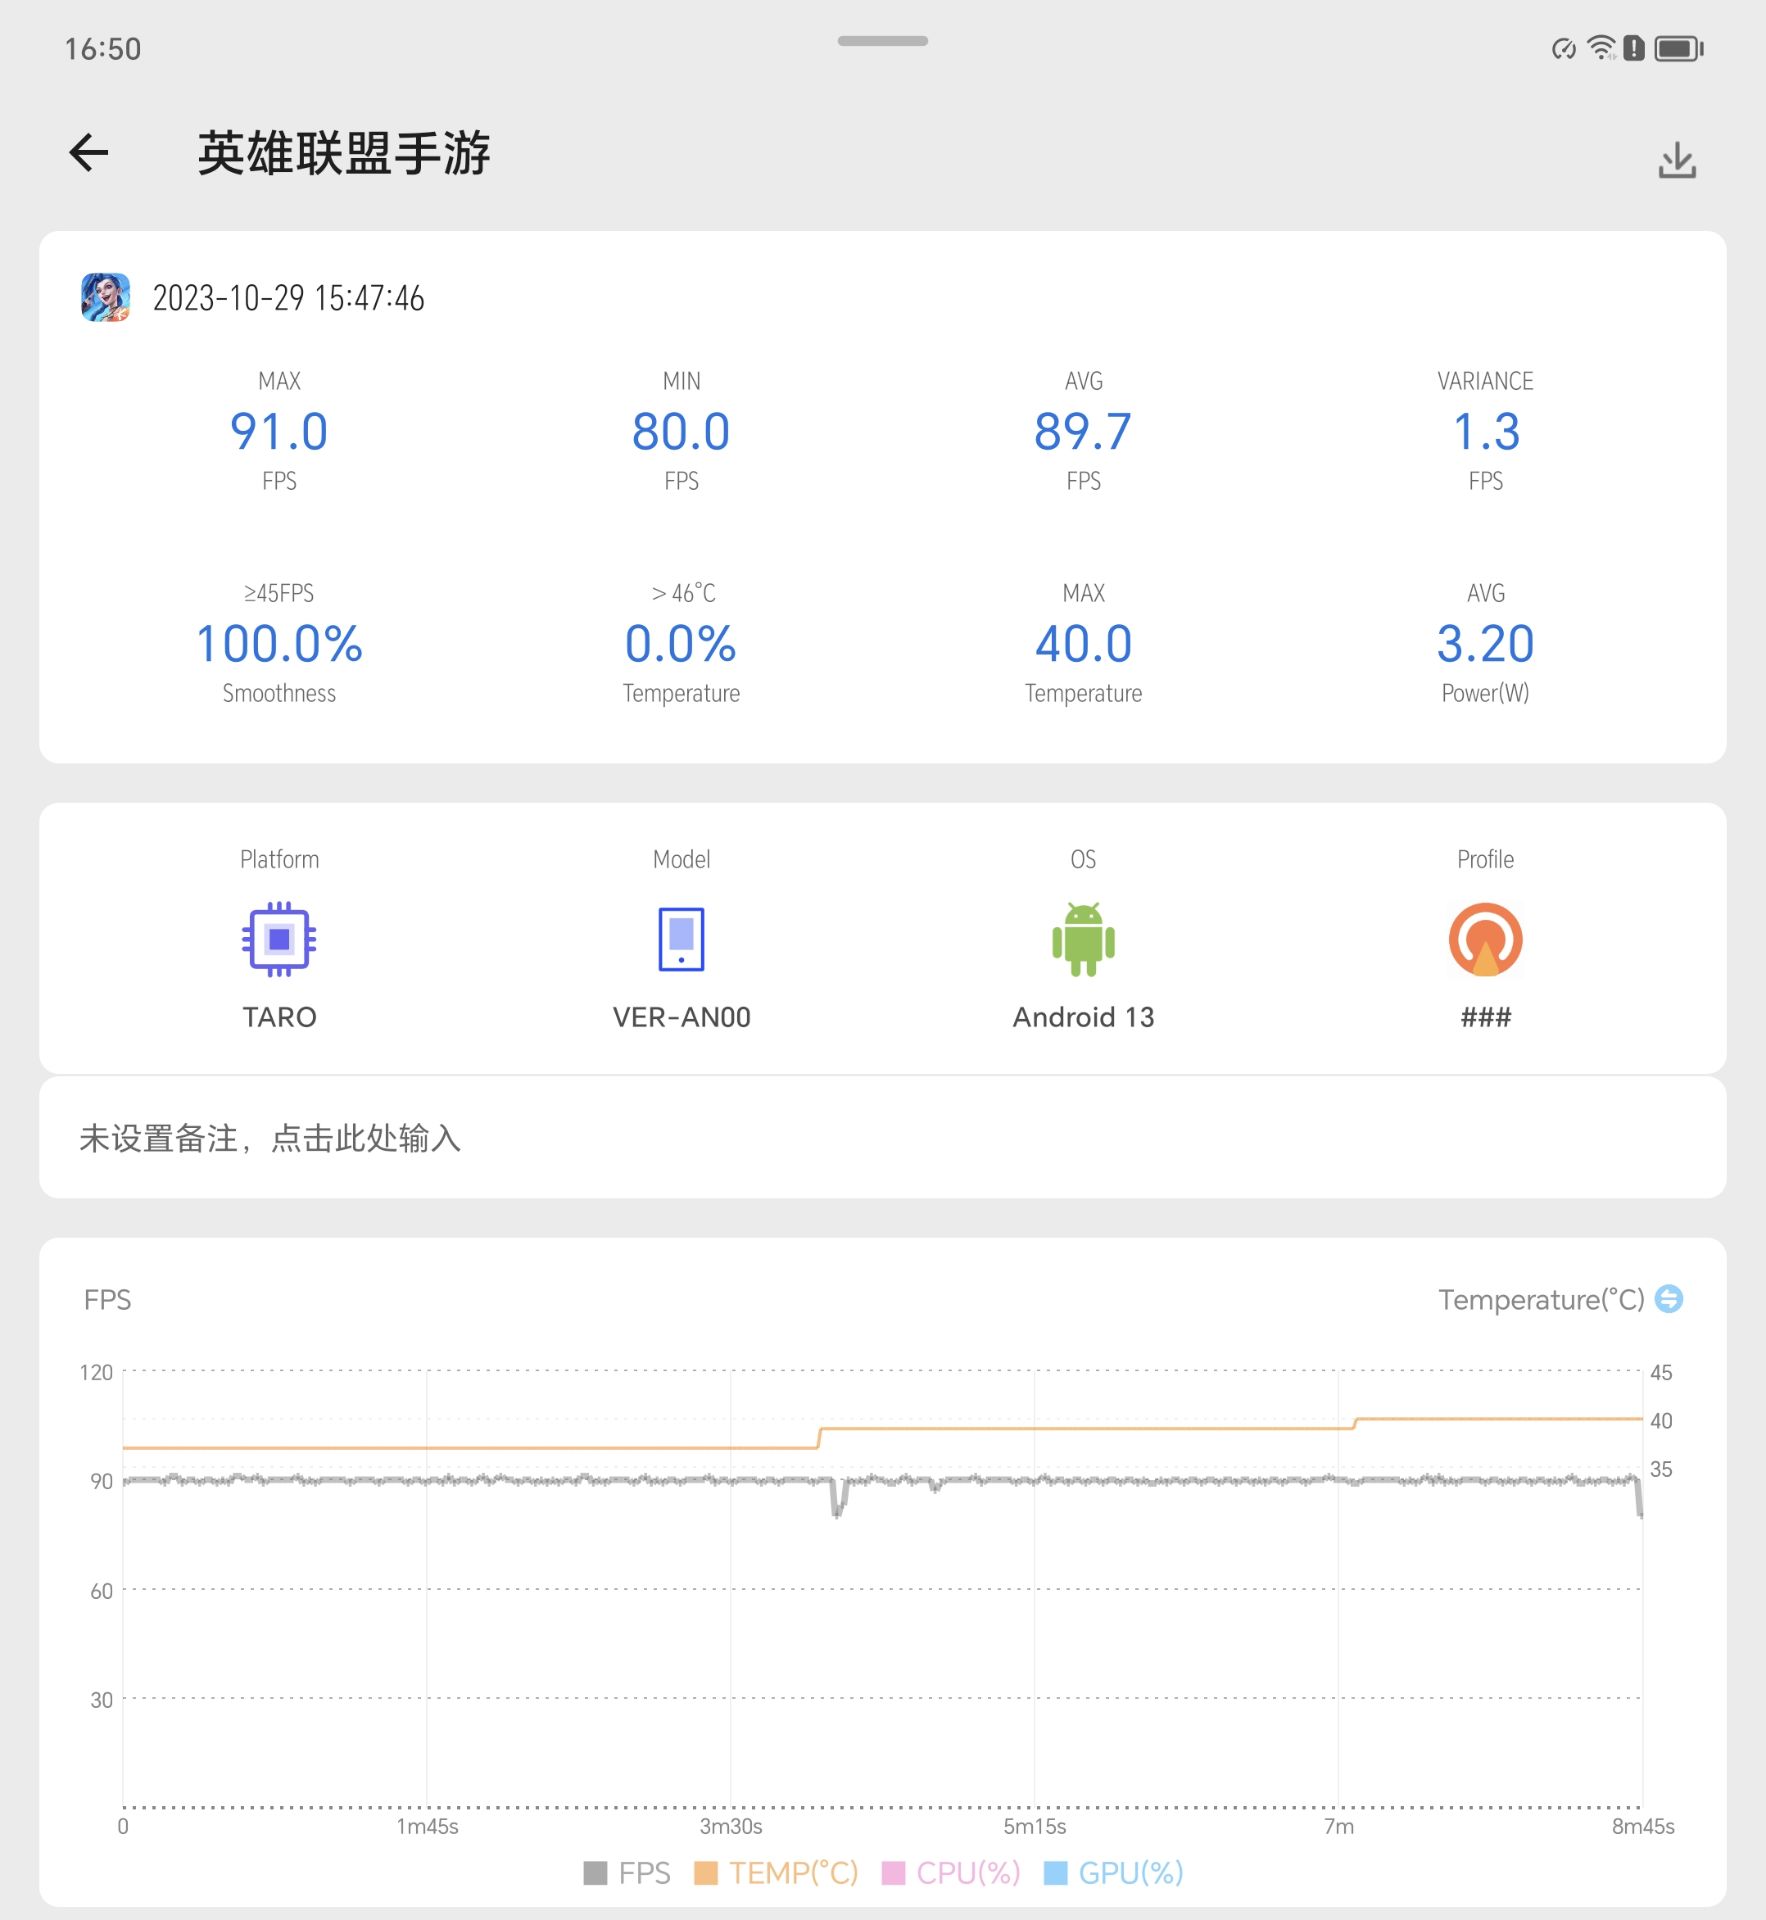
Task: Tap the 2023-10-29 15:47:46 timestamp
Action: click(288, 298)
